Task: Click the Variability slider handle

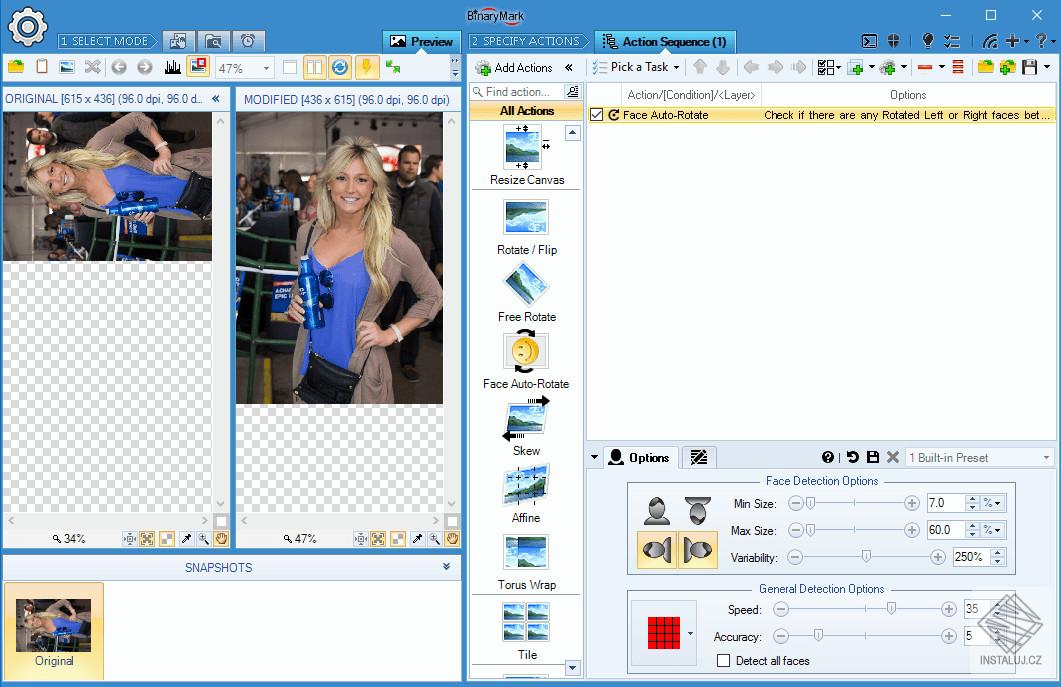Action: [x=866, y=557]
